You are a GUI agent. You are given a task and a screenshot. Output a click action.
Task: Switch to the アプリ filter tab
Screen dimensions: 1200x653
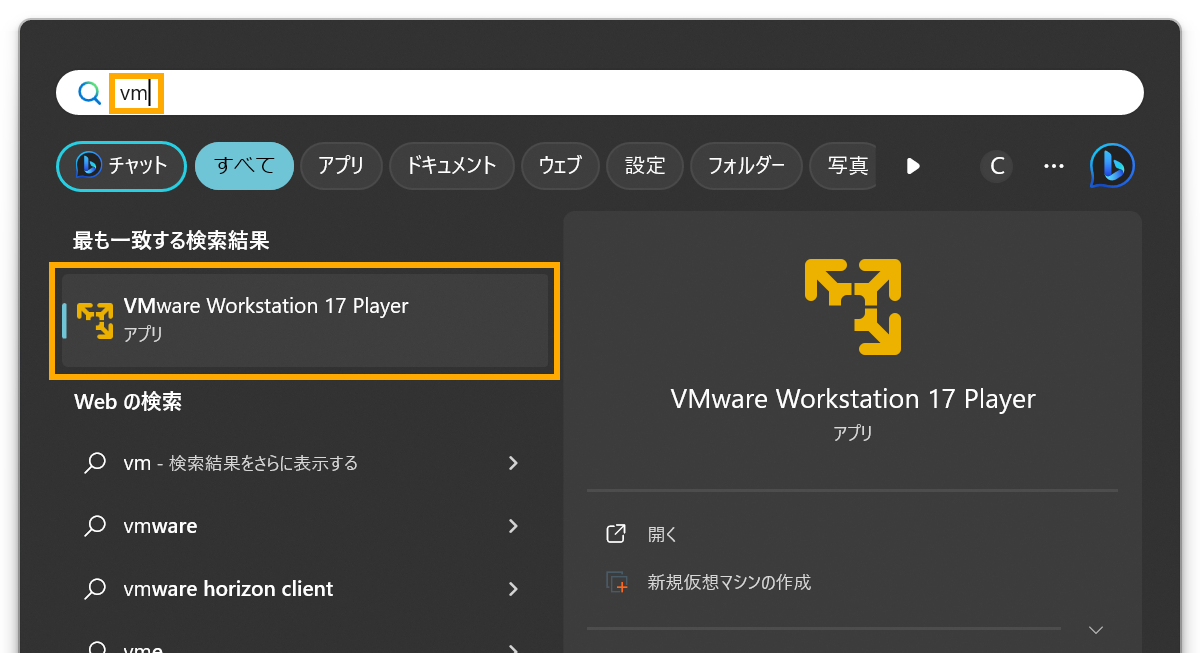(x=341, y=166)
